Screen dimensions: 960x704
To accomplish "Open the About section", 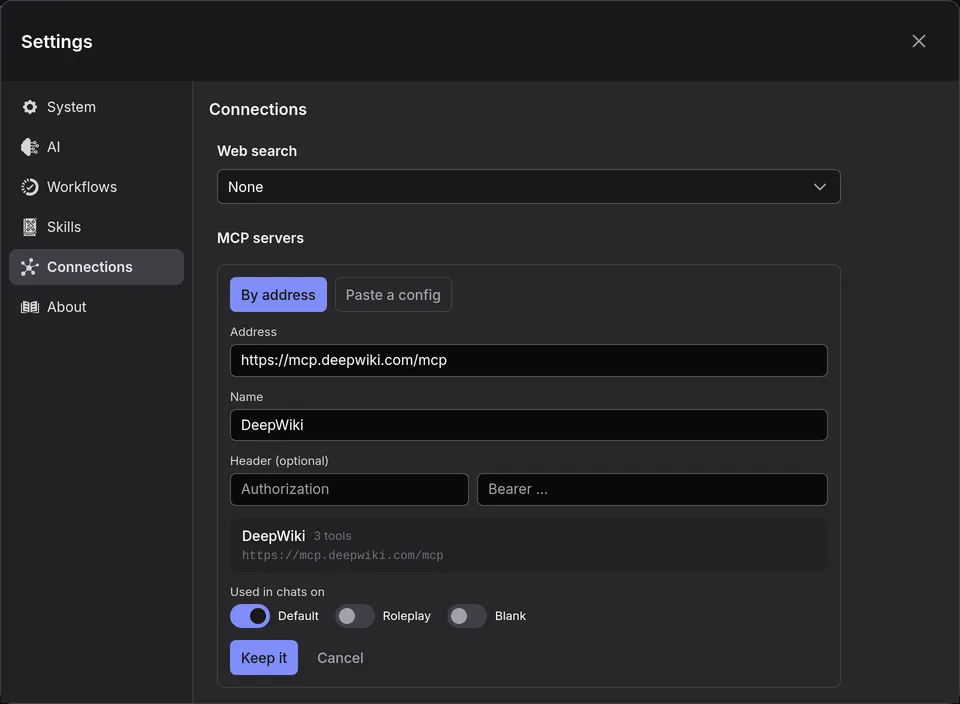I will pyautogui.click(x=96, y=307).
